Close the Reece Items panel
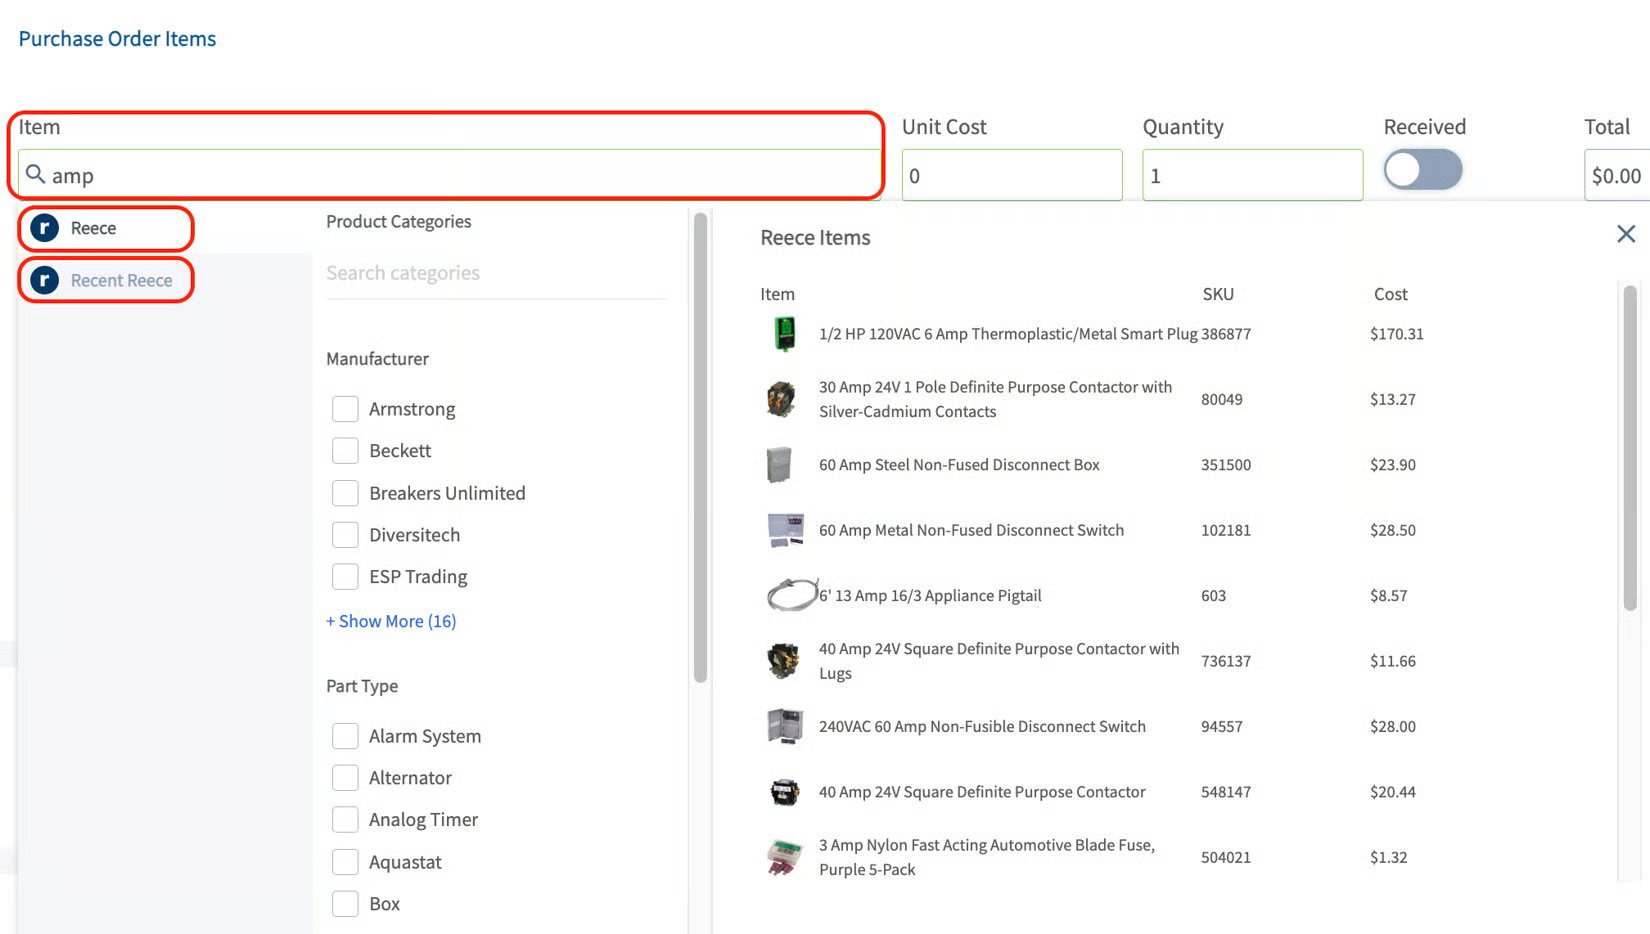Screen dimensions: 1650x934 pos(1626,234)
